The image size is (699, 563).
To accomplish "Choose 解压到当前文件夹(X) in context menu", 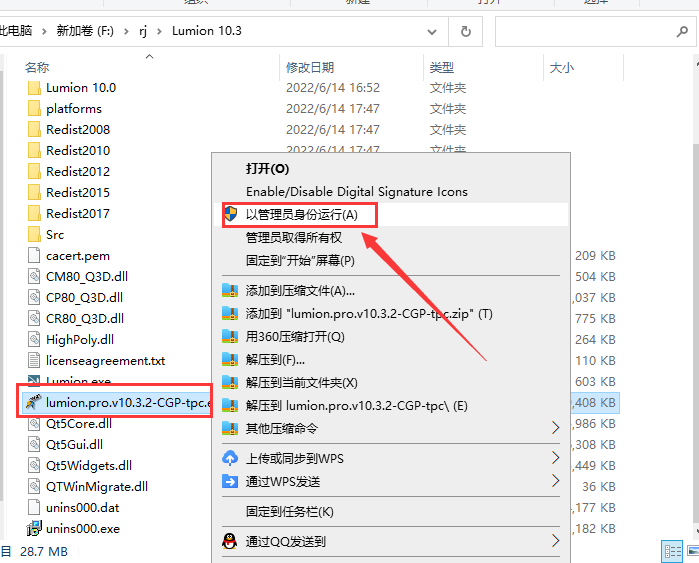I will click(302, 383).
